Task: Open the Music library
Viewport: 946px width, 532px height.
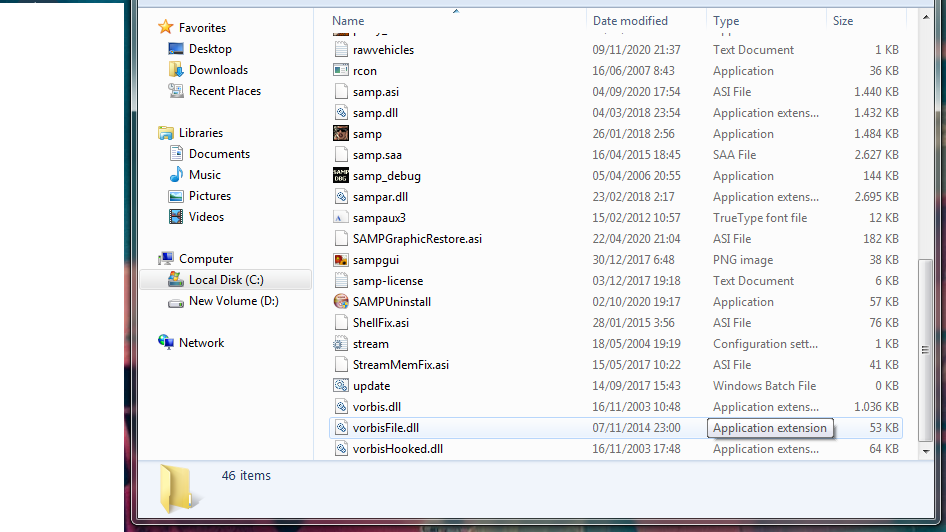Action: [205, 175]
